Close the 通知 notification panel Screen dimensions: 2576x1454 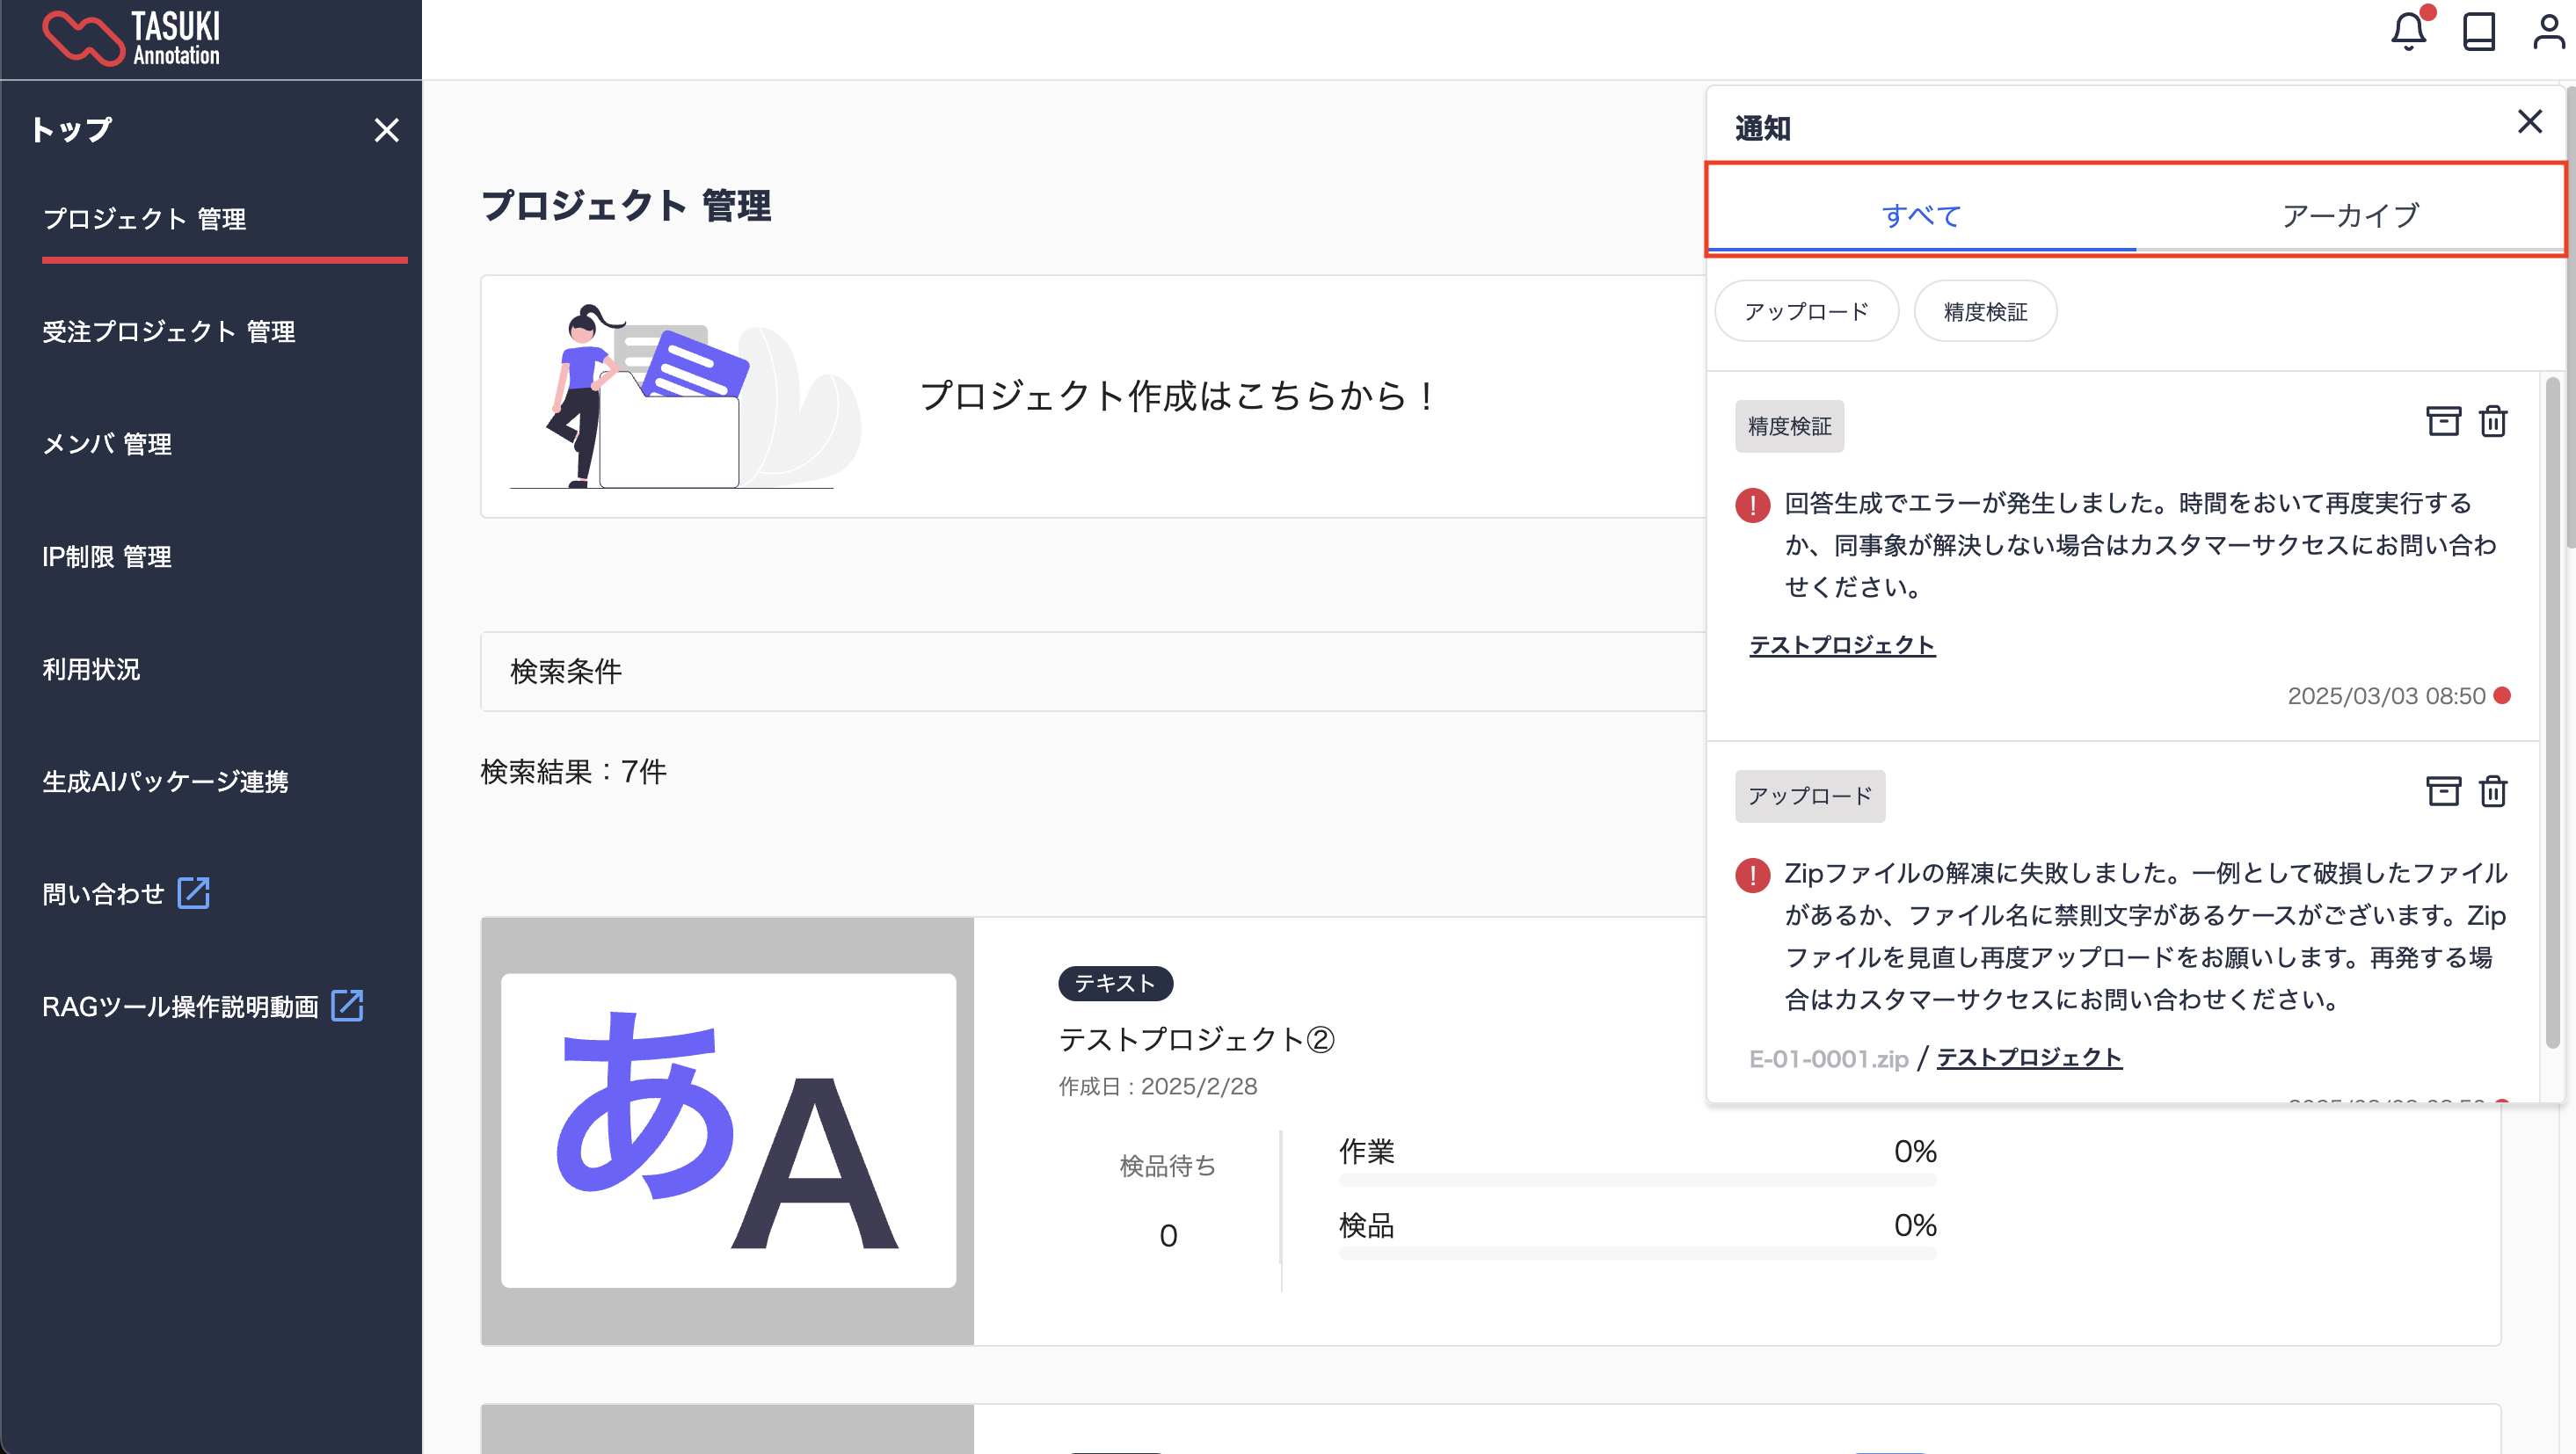[2529, 122]
